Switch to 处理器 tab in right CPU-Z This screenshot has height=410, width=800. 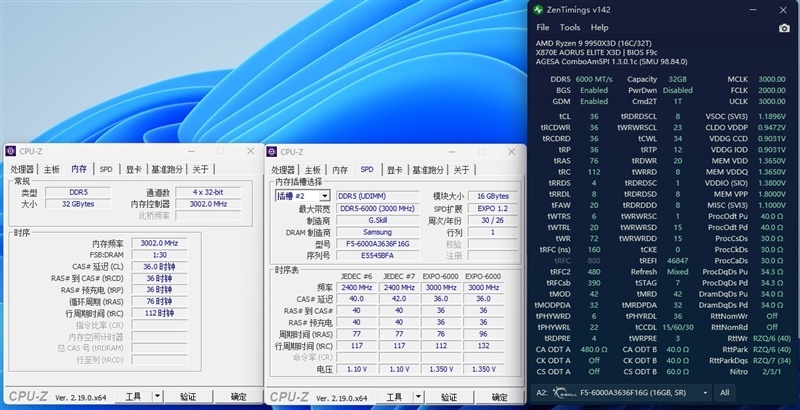point(283,170)
